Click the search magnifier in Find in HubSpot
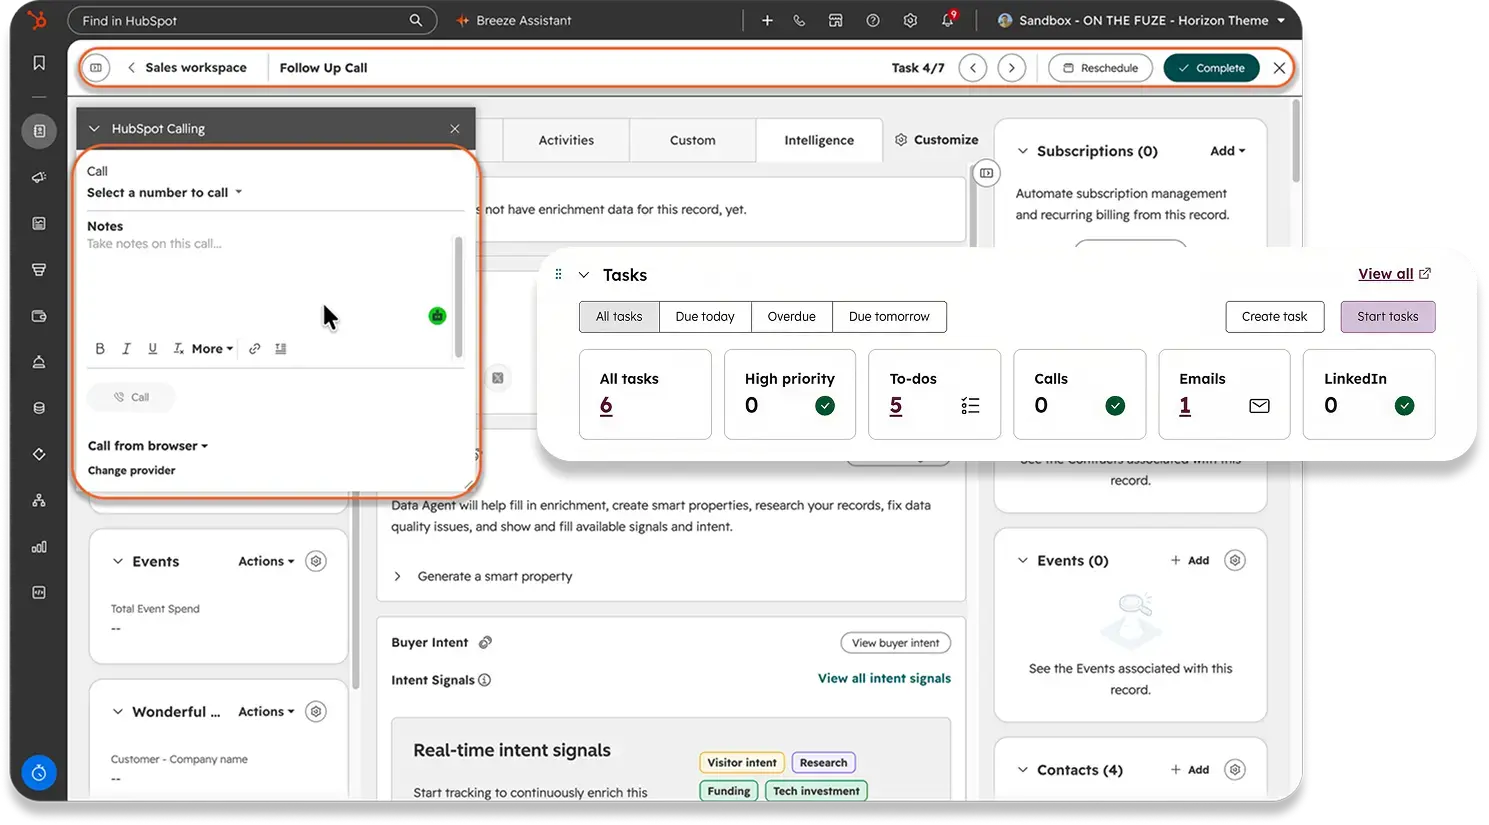 coord(416,20)
